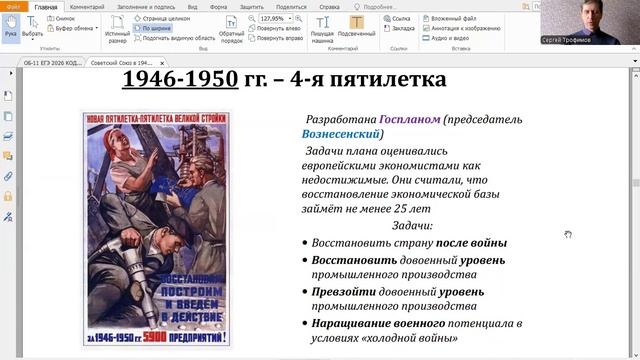Add Аннотация к изображению
The height and width of the screenshot is (360, 640).
(461, 28)
